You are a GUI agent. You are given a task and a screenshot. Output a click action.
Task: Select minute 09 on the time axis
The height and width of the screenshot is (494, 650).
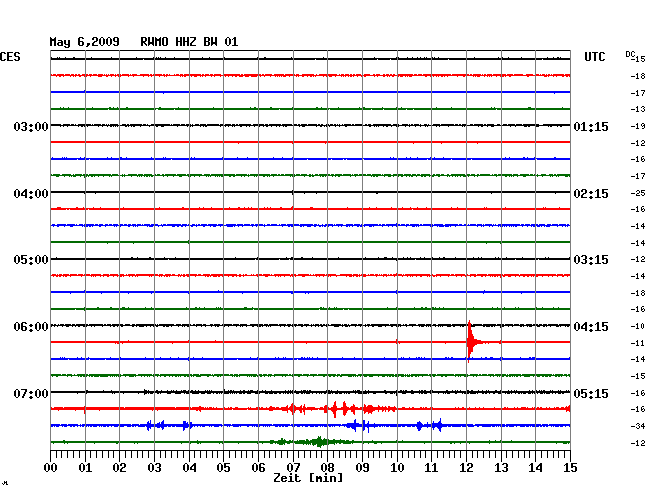coord(362,467)
